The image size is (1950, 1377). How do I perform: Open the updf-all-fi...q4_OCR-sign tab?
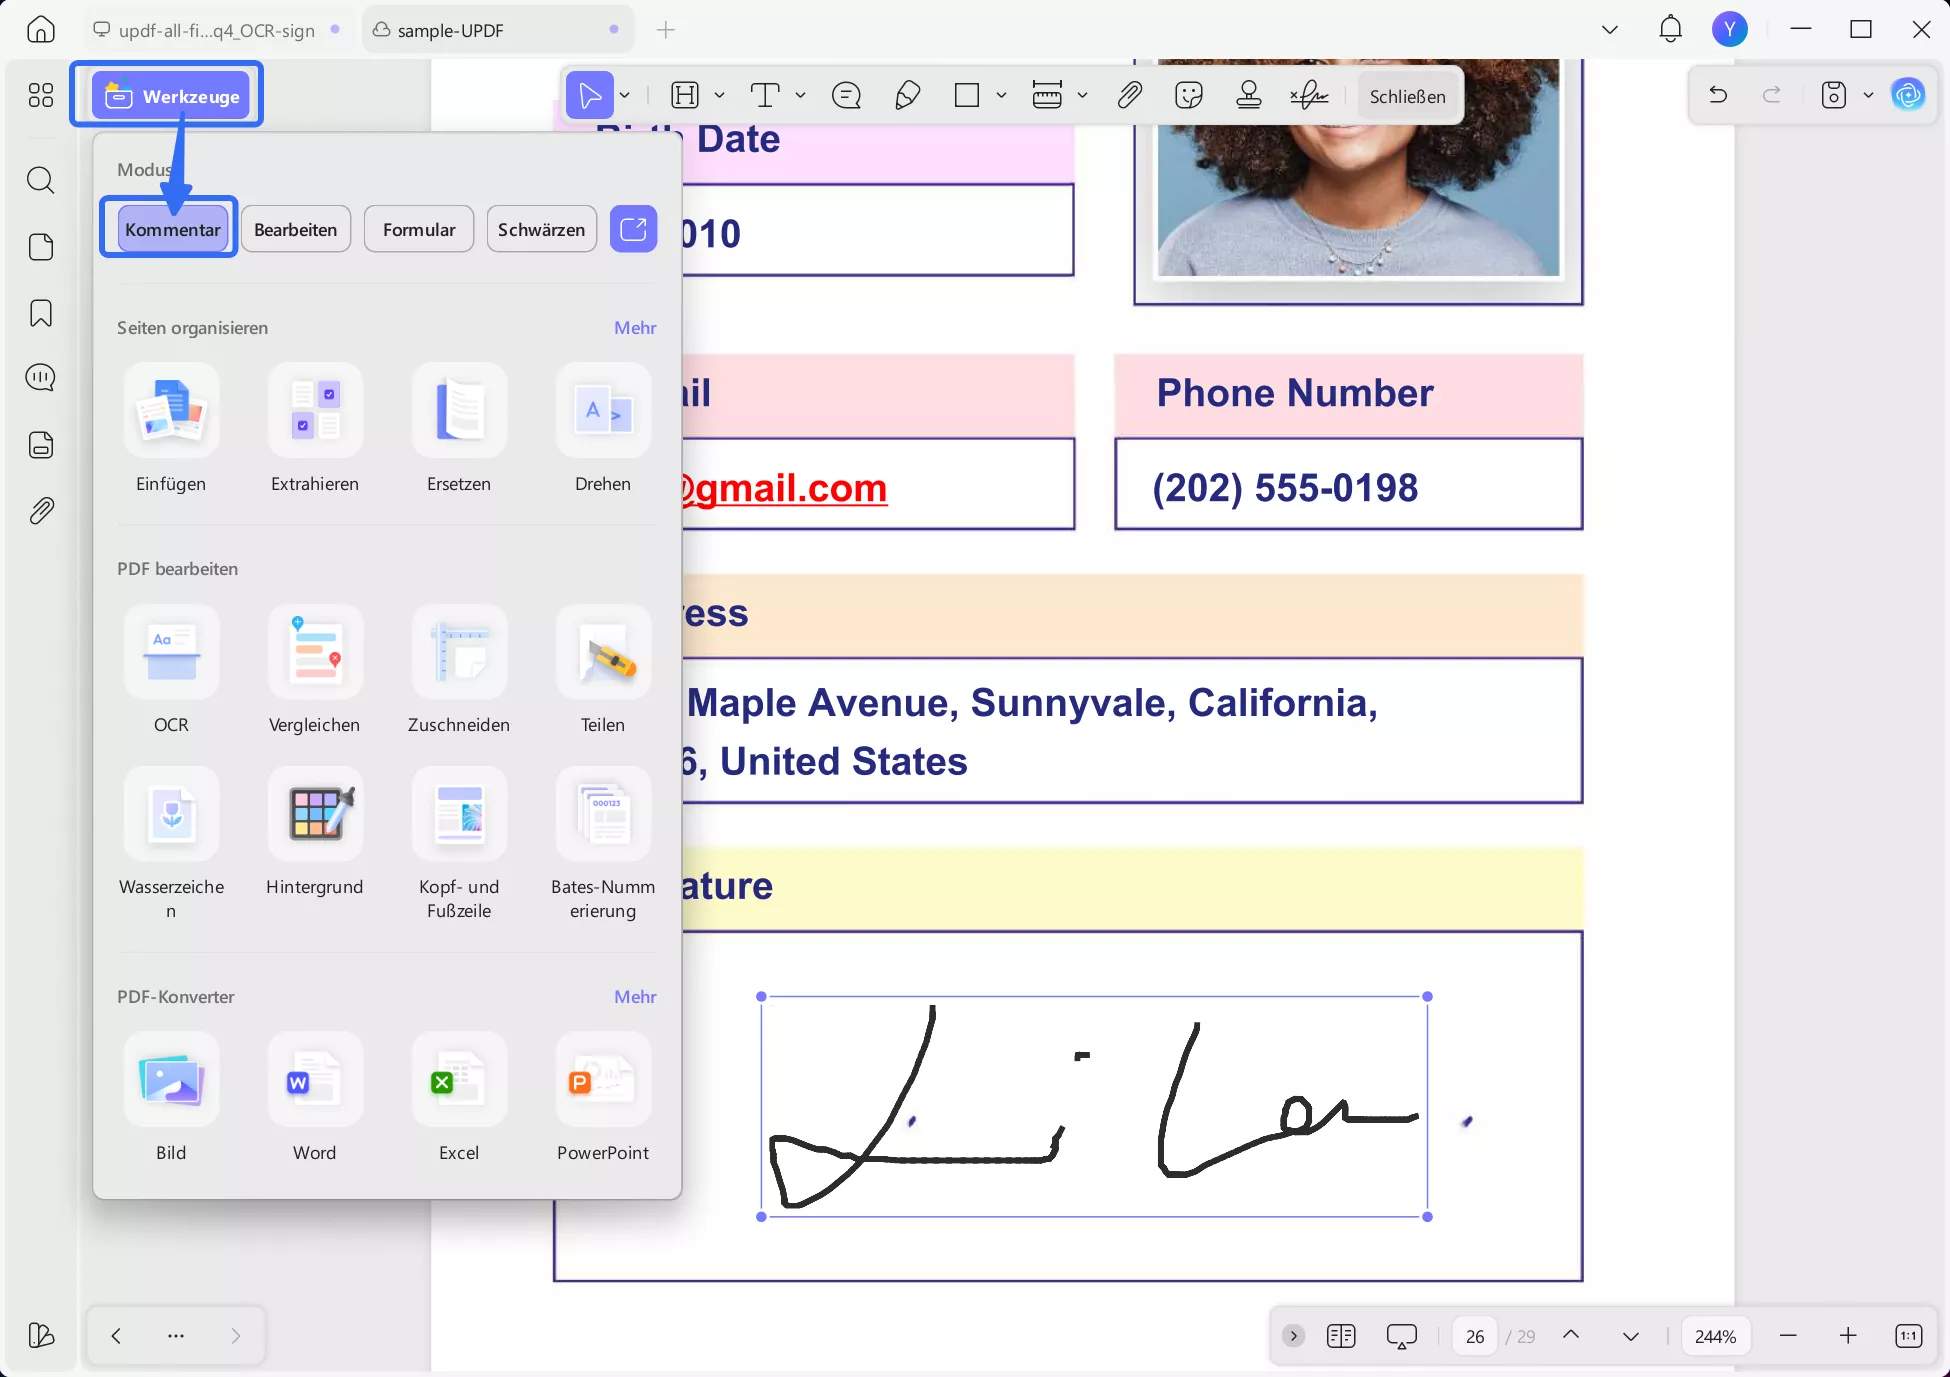tap(216, 30)
